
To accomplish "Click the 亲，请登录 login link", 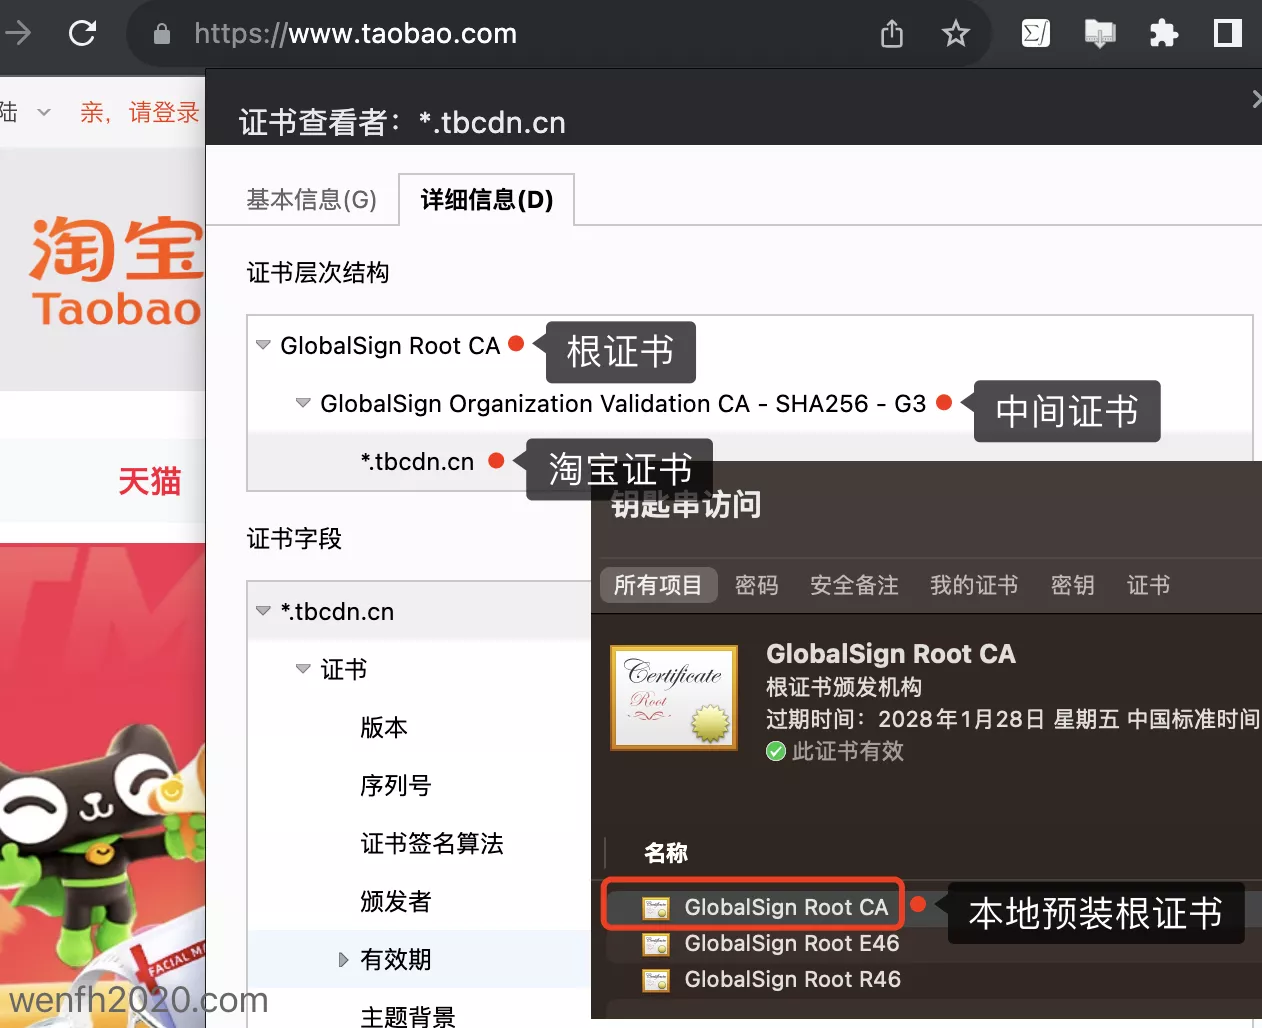I will 140,112.
